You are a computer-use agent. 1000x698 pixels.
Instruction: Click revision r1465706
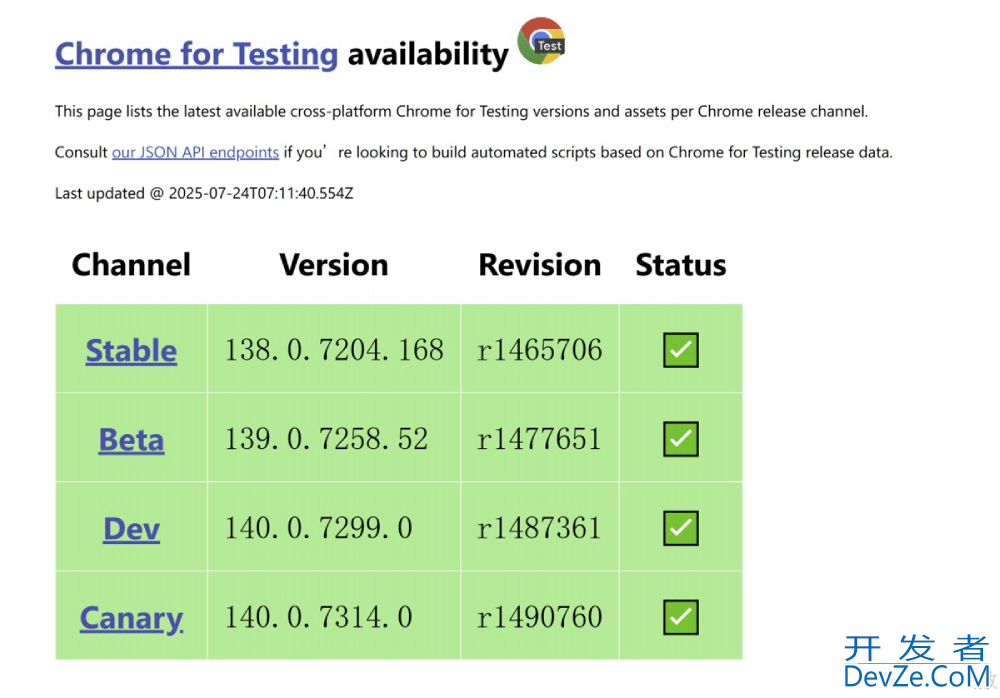coord(540,350)
